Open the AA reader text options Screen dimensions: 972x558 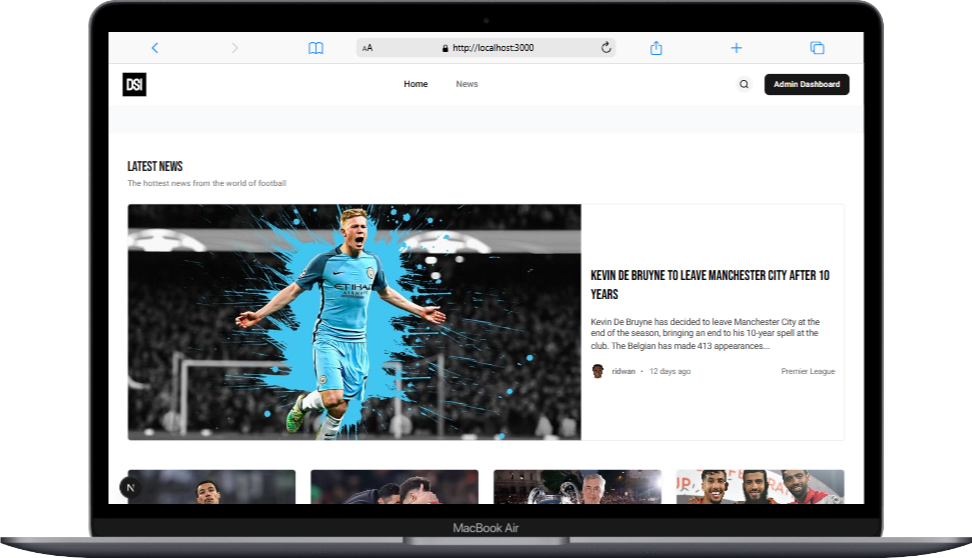point(368,48)
